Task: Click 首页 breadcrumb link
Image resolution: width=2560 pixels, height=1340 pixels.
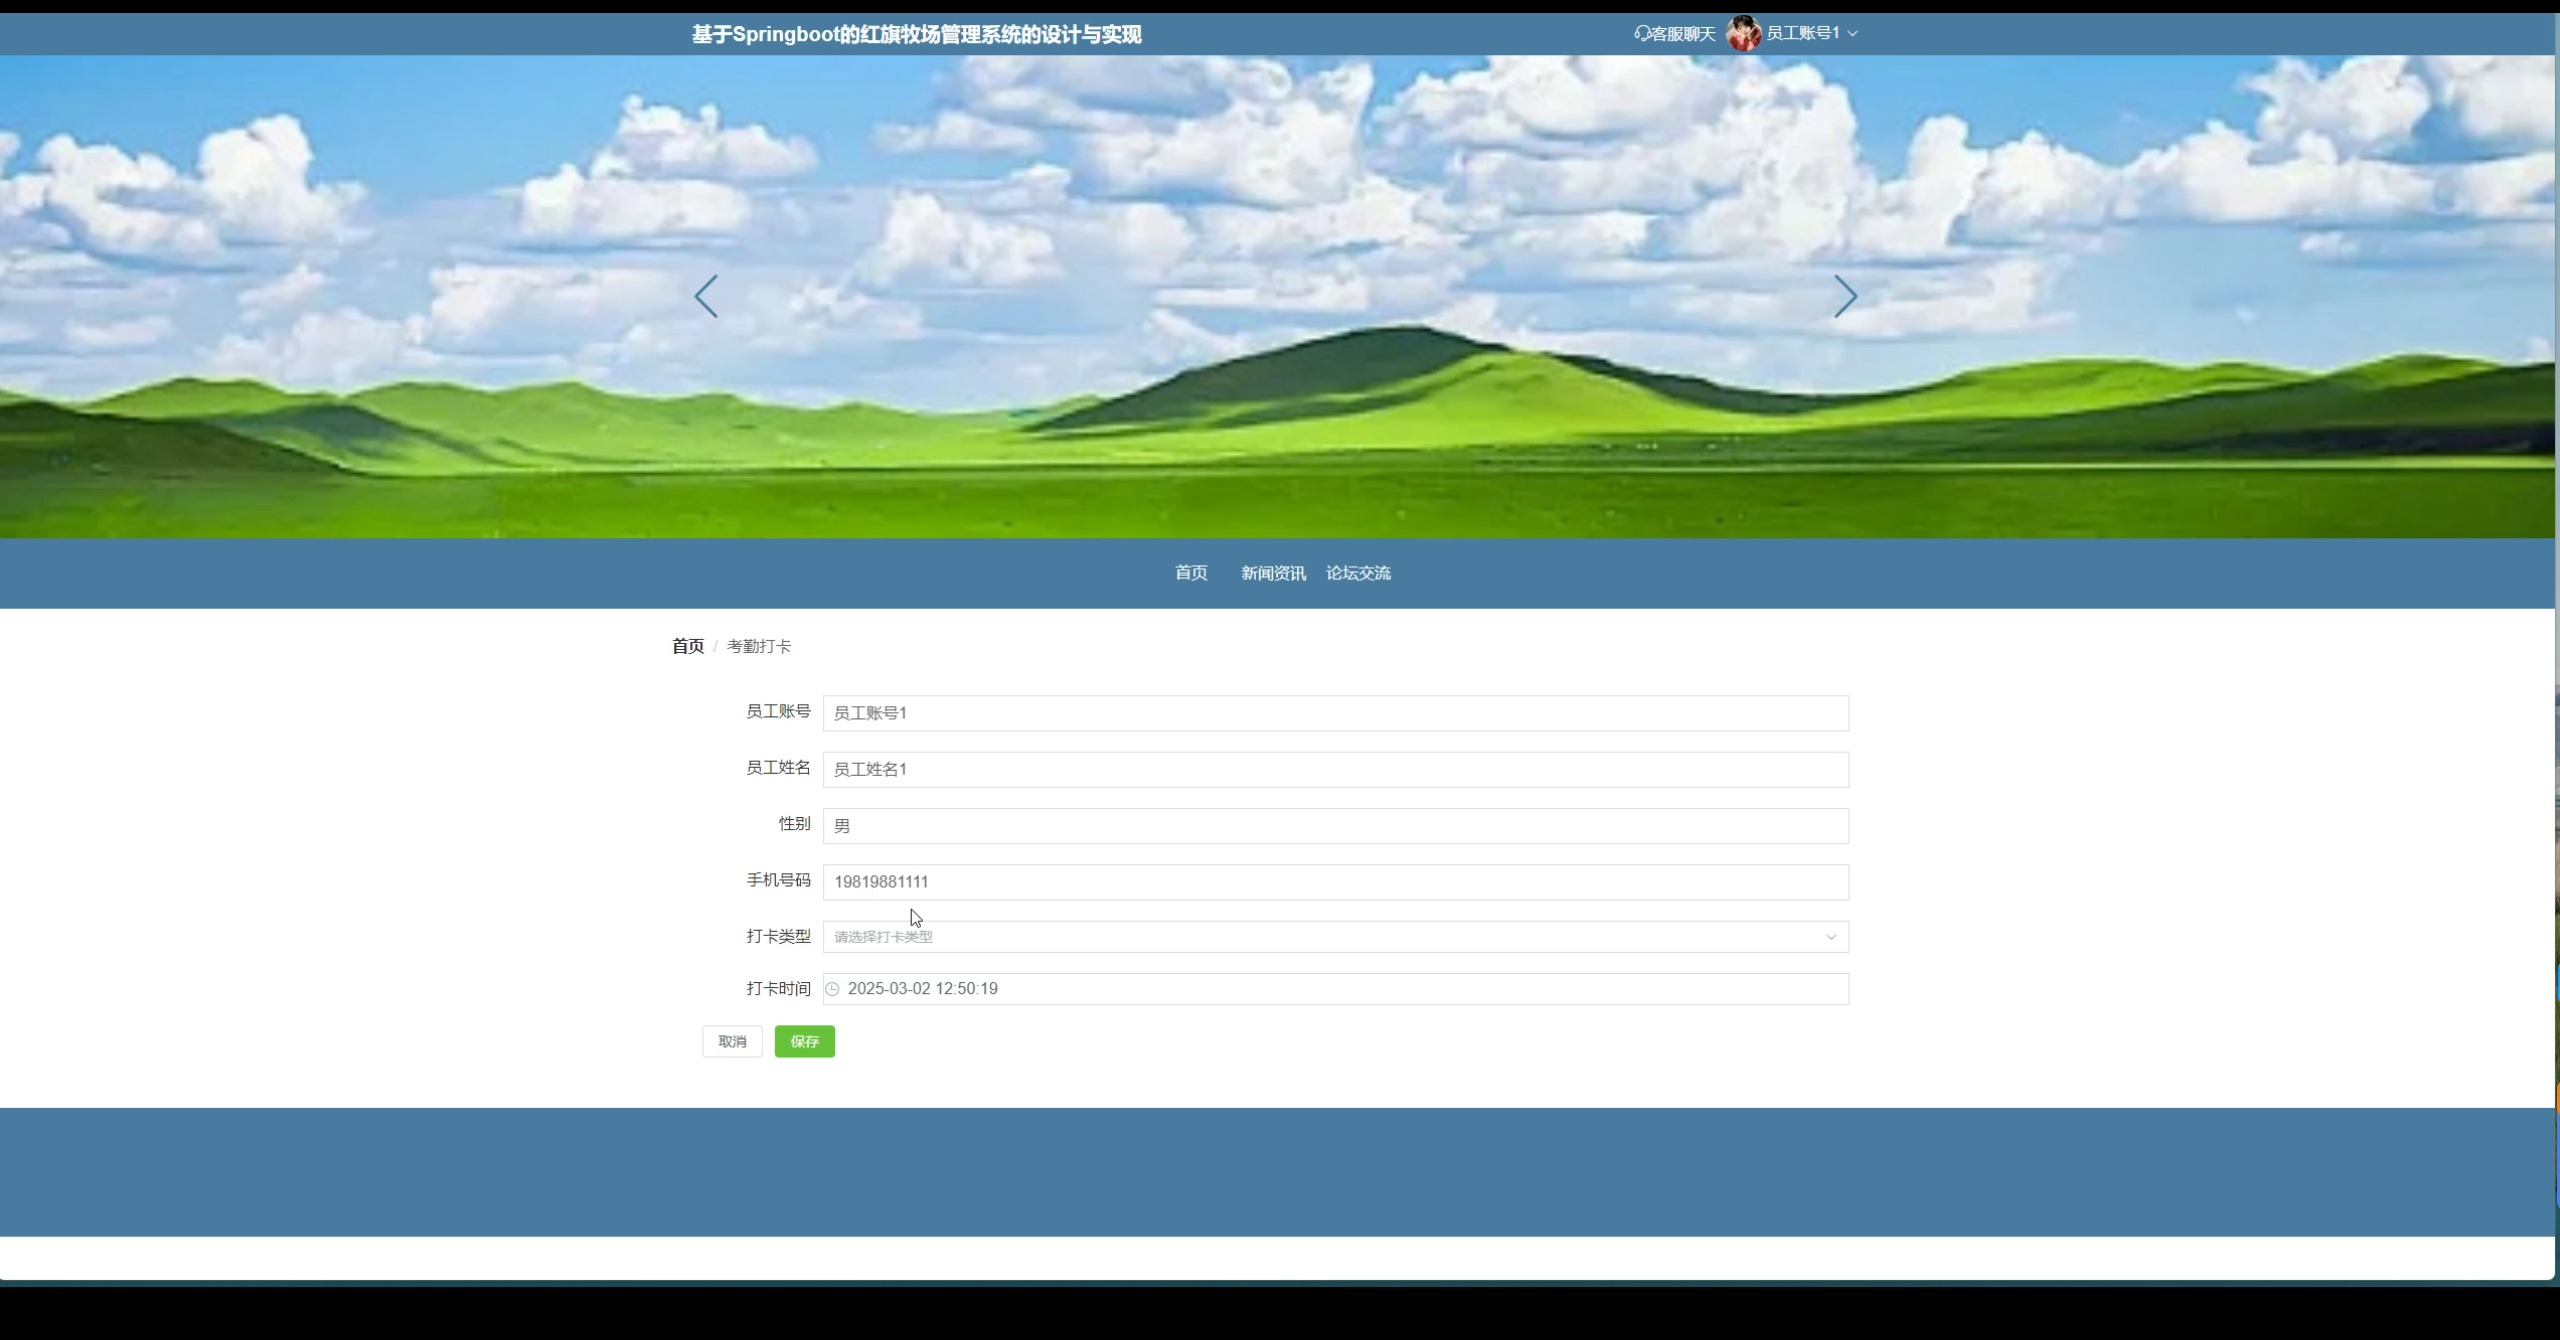Action: tap(687, 646)
